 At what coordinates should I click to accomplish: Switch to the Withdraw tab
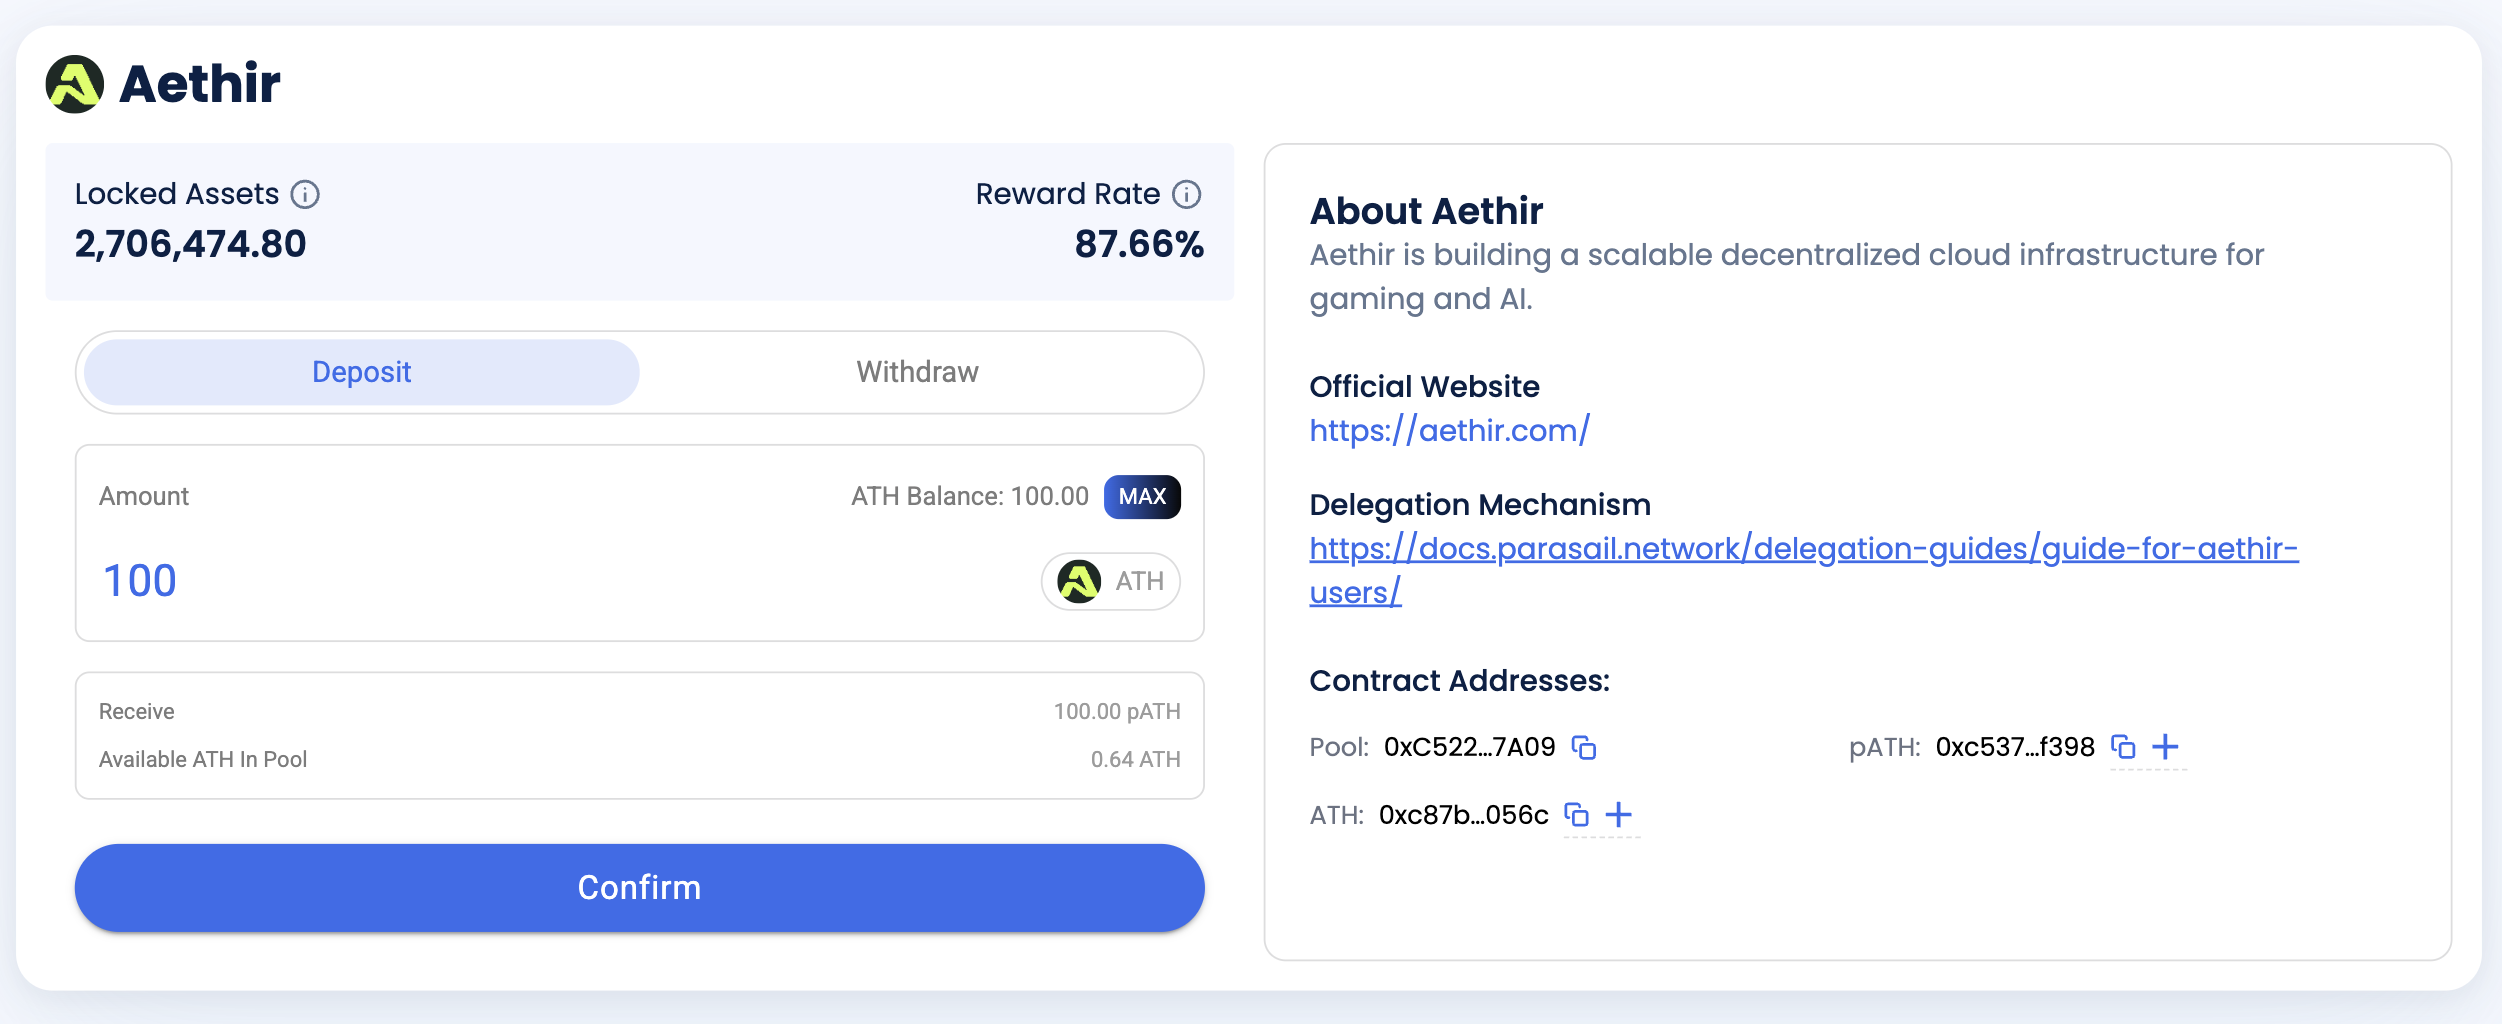click(918, 372)
